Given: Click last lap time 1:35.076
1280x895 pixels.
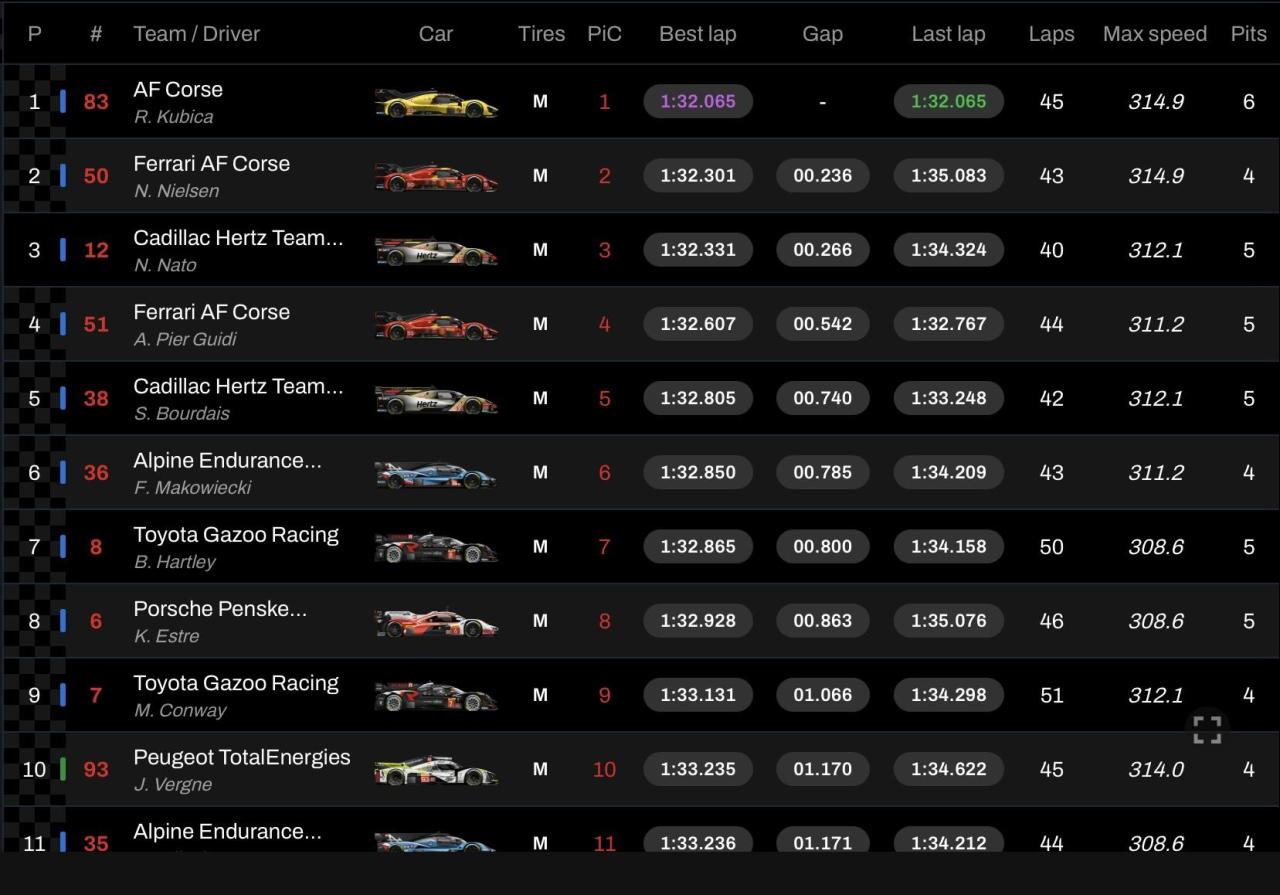Looking at the screenshot, I should click(948, 621).
